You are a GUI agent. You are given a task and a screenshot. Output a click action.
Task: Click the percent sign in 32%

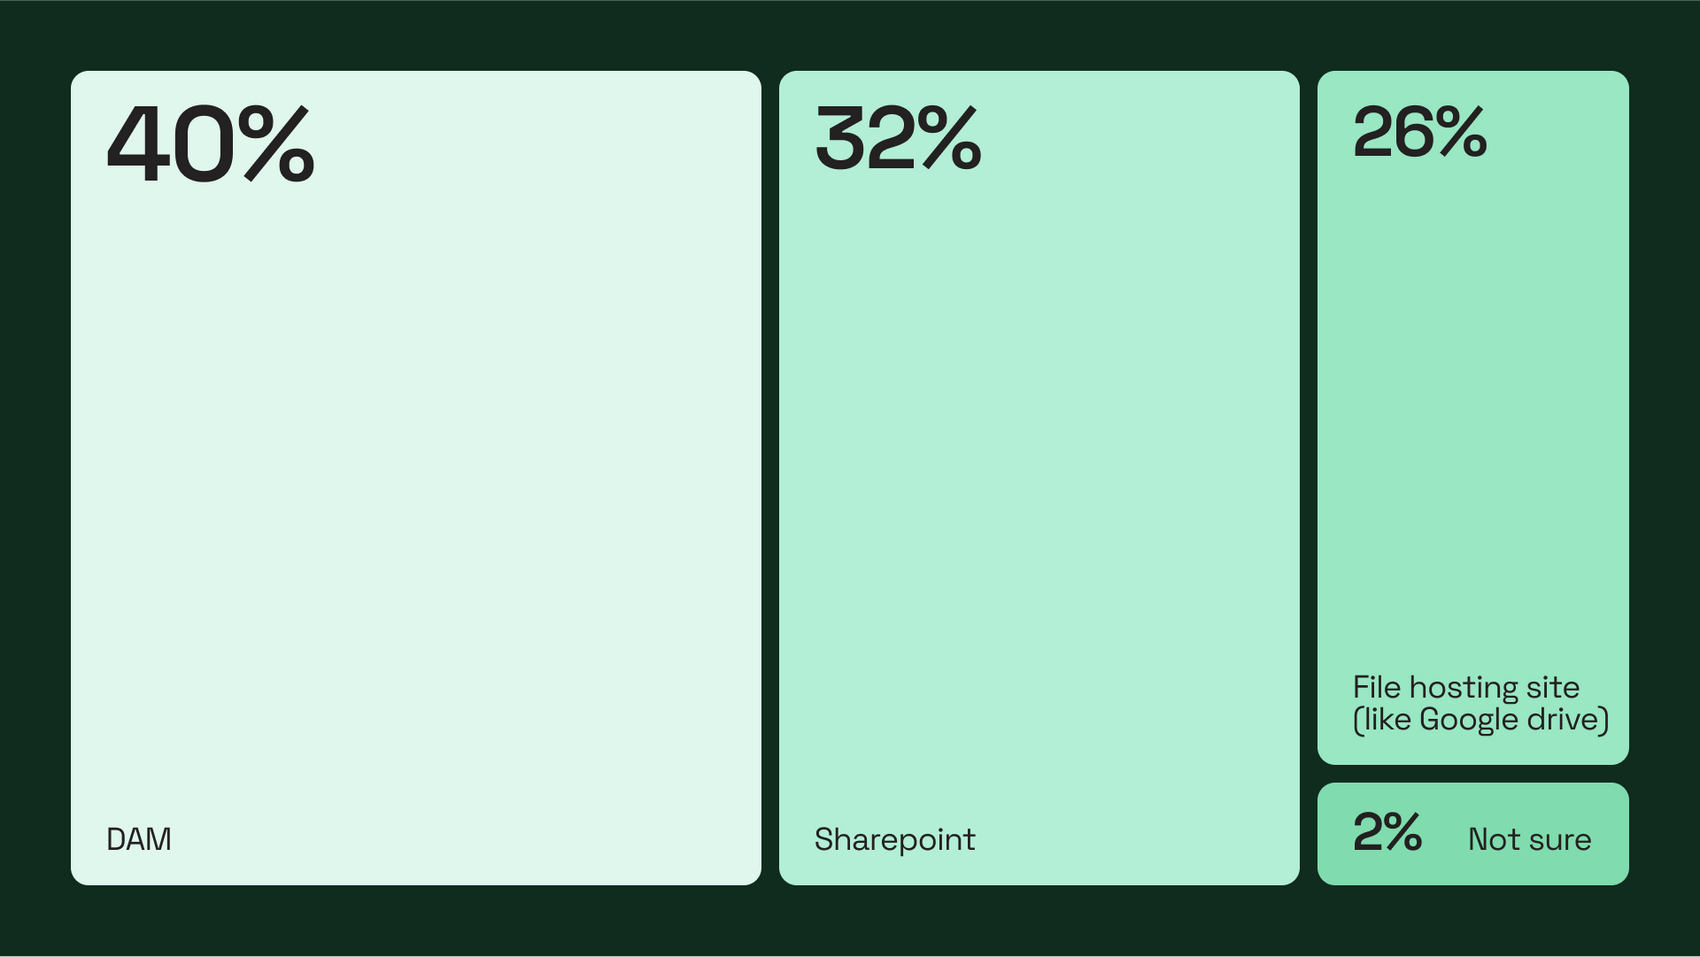pyautogui.click(x=950, y=138)
